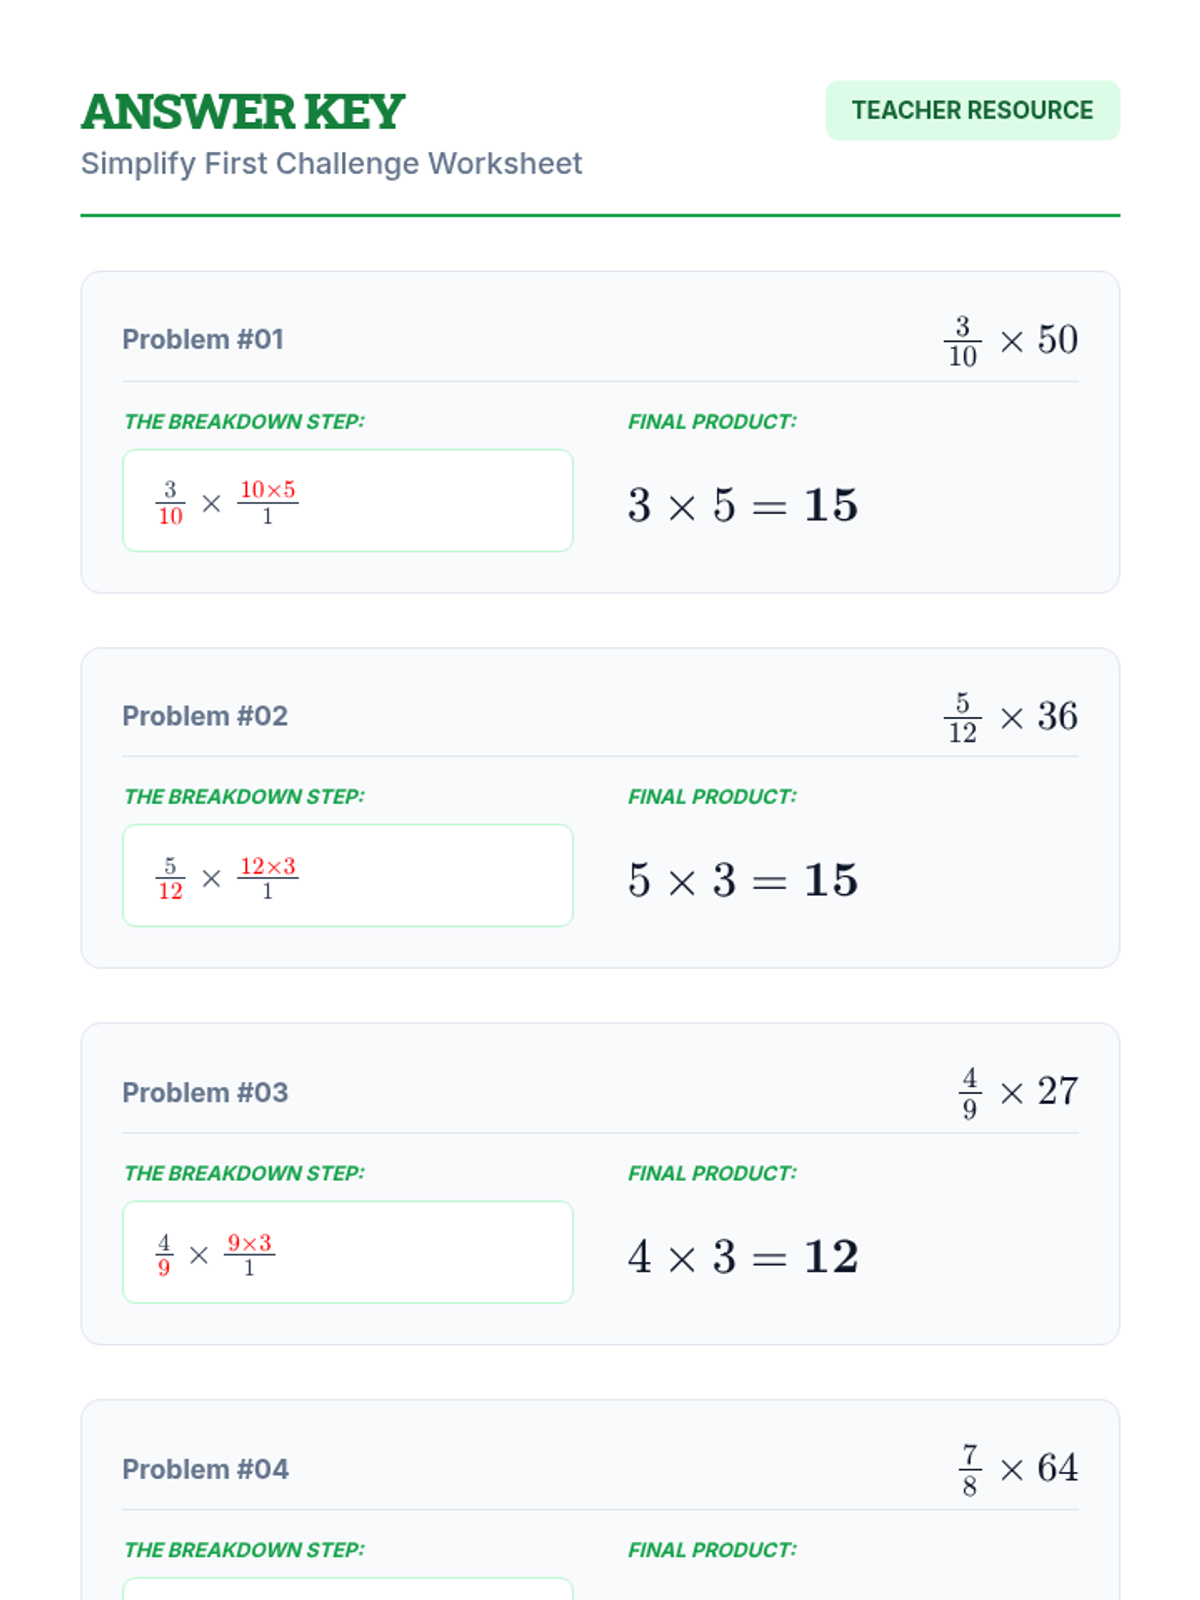Click the breakdown box showing 10×5
The image size is (1200, 1600).
347,500
